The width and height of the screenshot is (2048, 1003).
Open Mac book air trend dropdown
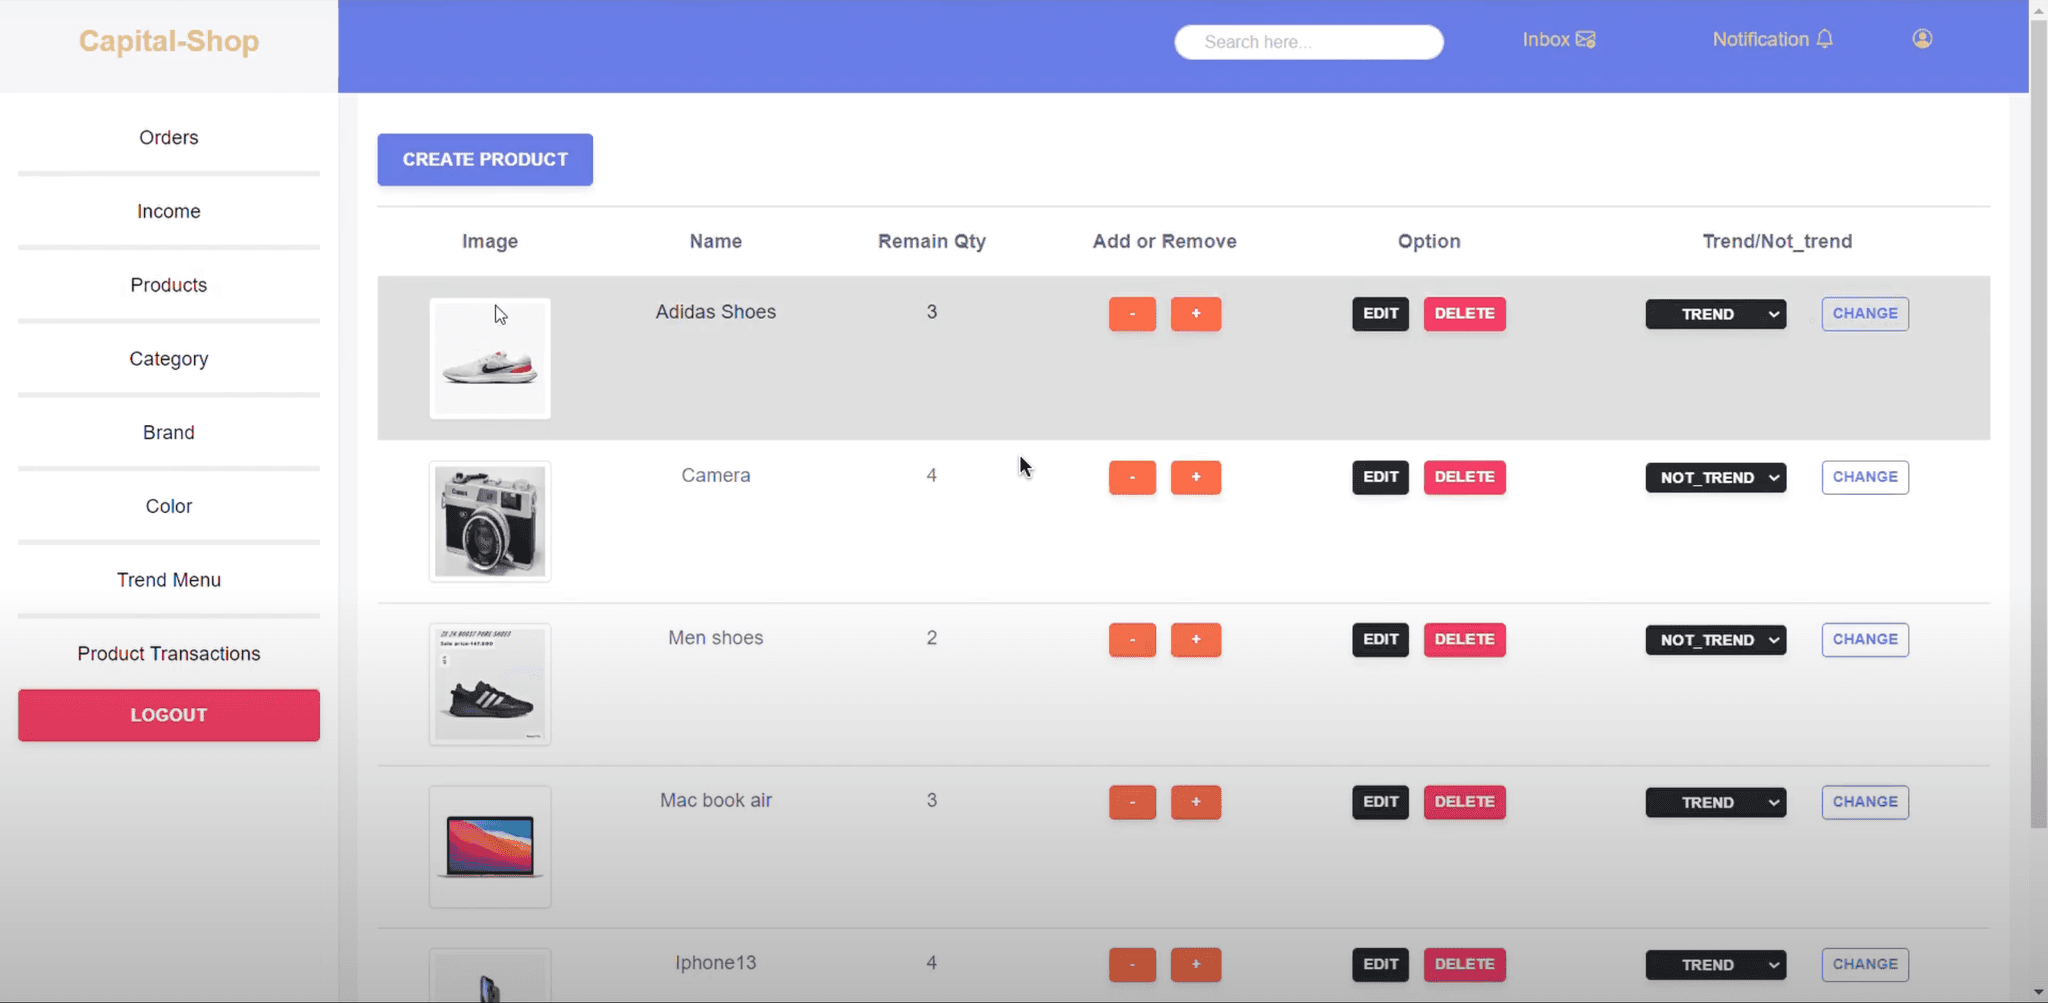[x=1715, y=803]
